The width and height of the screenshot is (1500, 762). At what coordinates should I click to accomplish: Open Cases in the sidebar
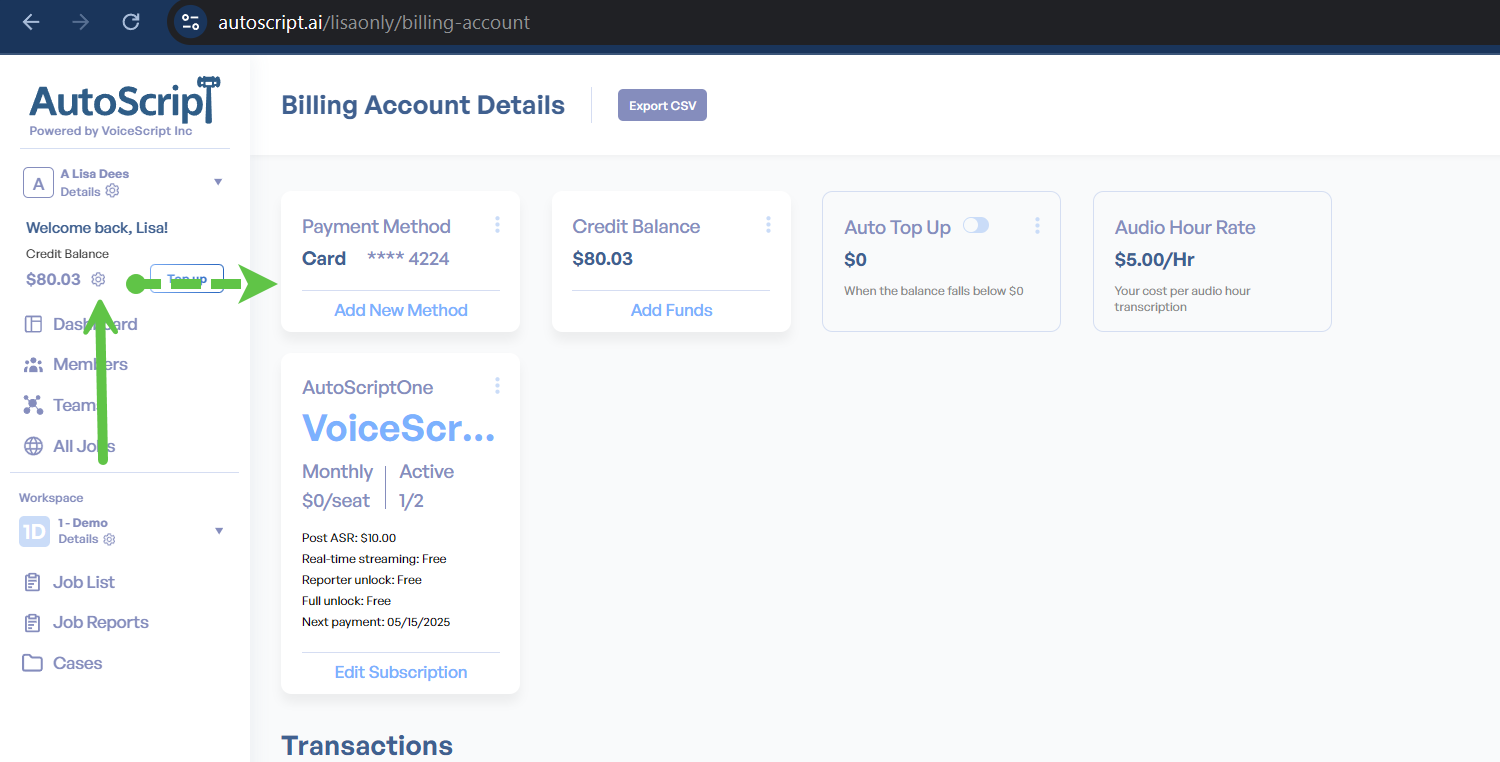click(78, 663)
